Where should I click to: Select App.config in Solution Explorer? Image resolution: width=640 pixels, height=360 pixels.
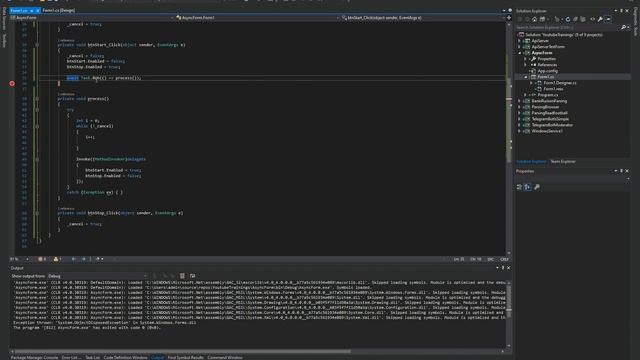(547, 71)
